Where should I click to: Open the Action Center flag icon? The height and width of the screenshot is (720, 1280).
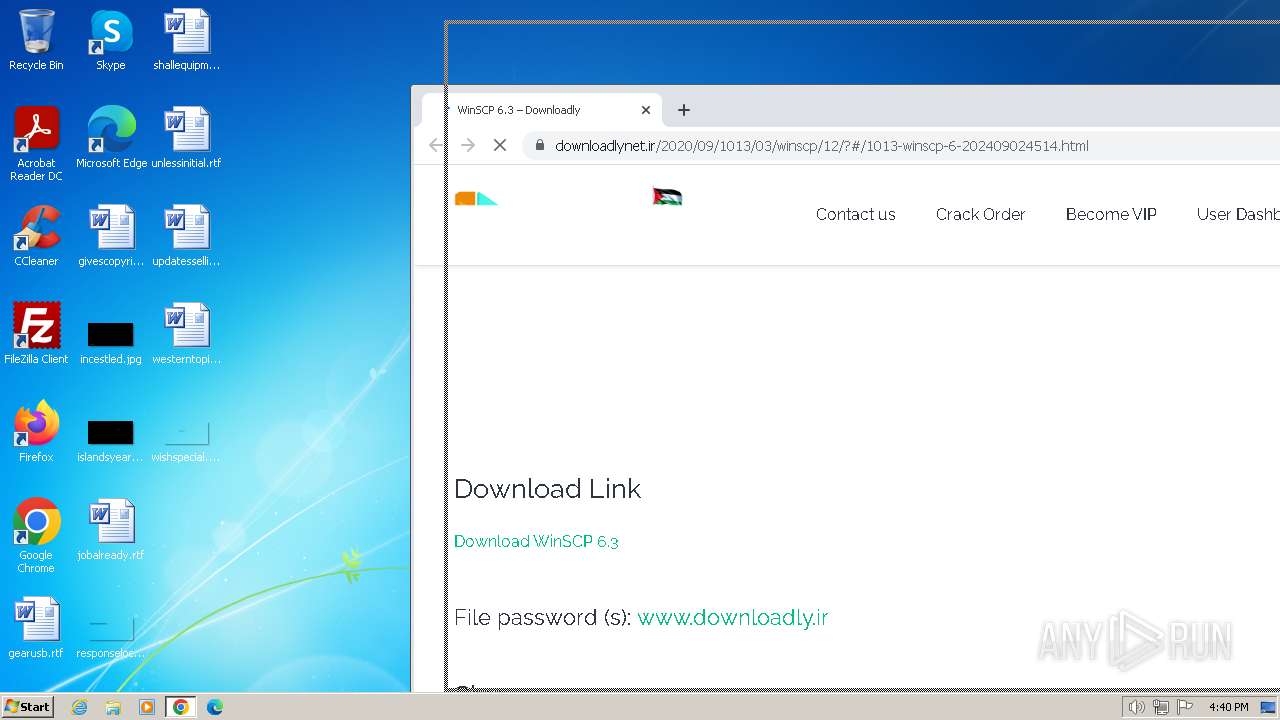tap(1185, 707)
